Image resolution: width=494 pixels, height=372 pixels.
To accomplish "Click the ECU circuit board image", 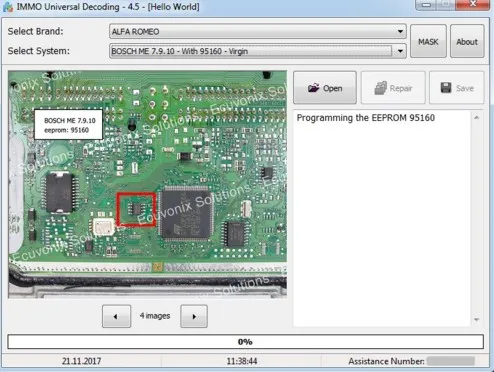I will pyautogui.click(x=147, y=184).
